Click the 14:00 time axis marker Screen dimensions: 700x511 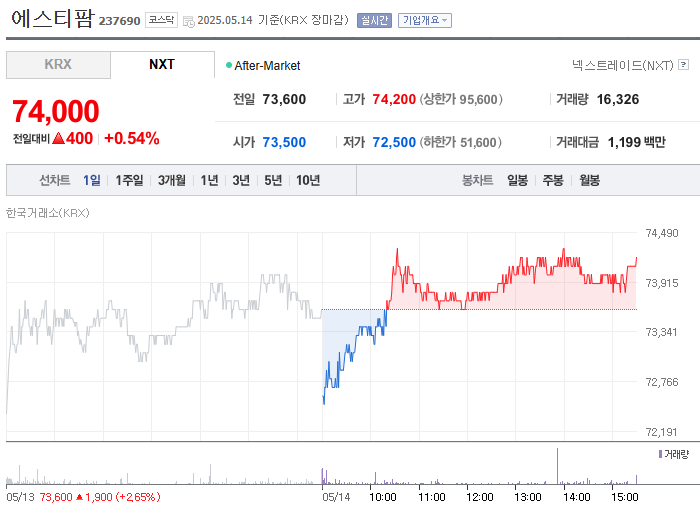[577, 497]
